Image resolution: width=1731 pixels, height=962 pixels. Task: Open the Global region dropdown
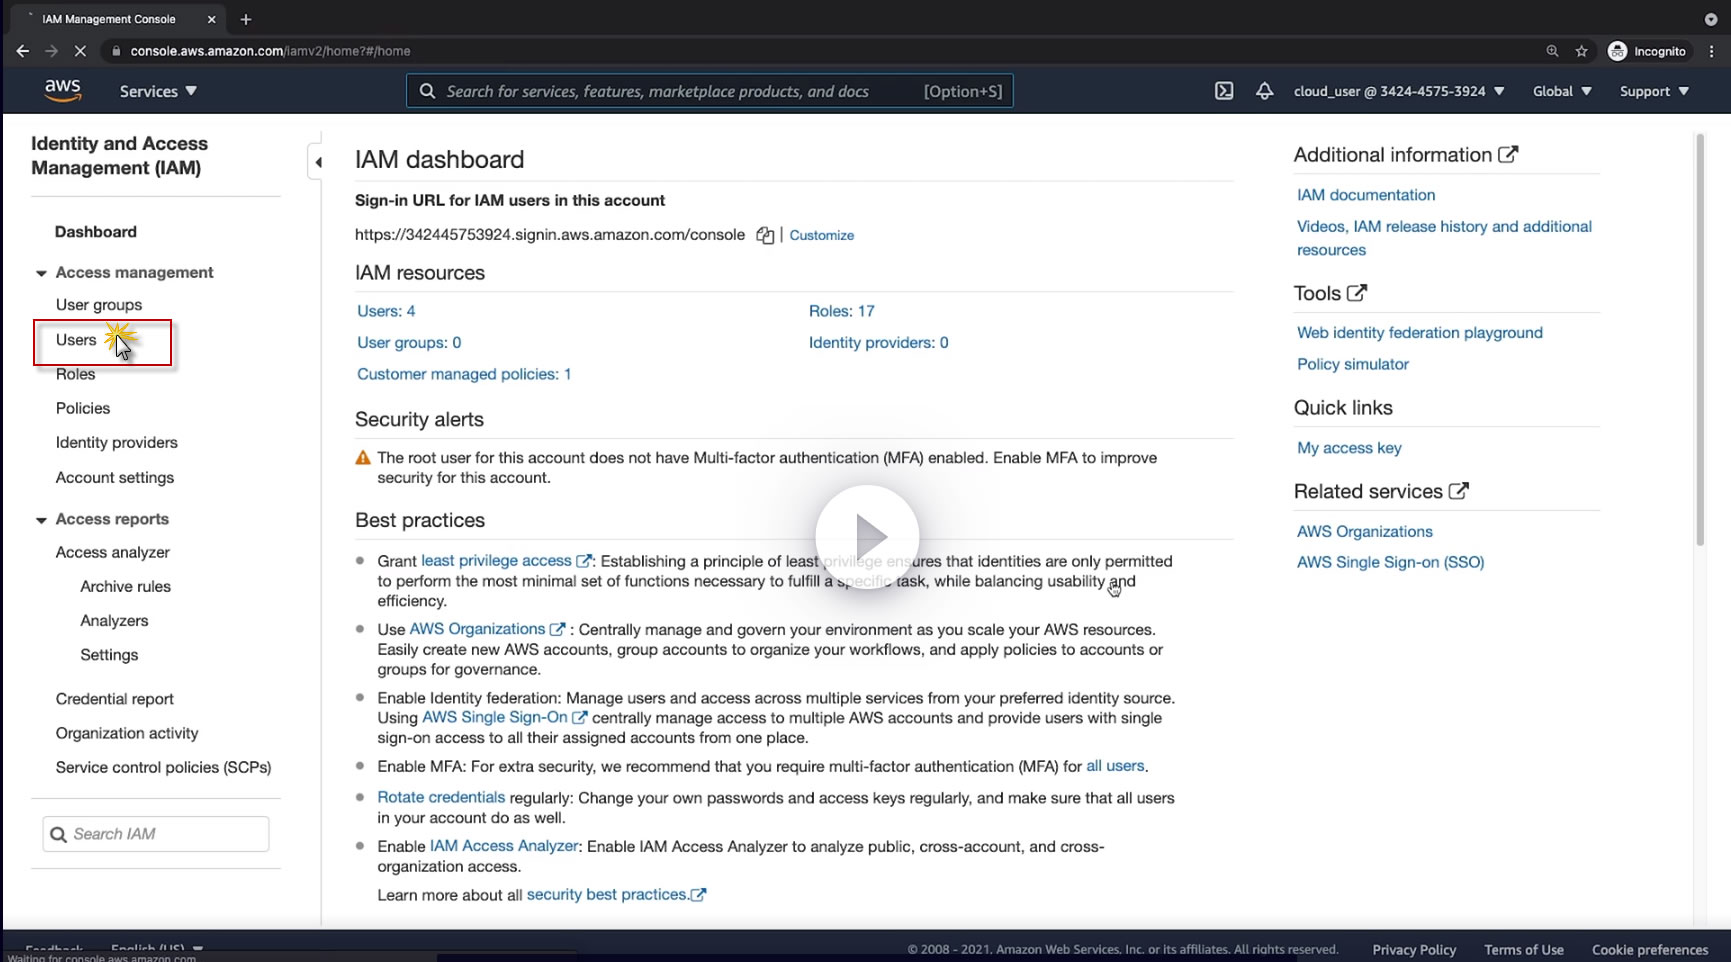[x=1562, y=91]
